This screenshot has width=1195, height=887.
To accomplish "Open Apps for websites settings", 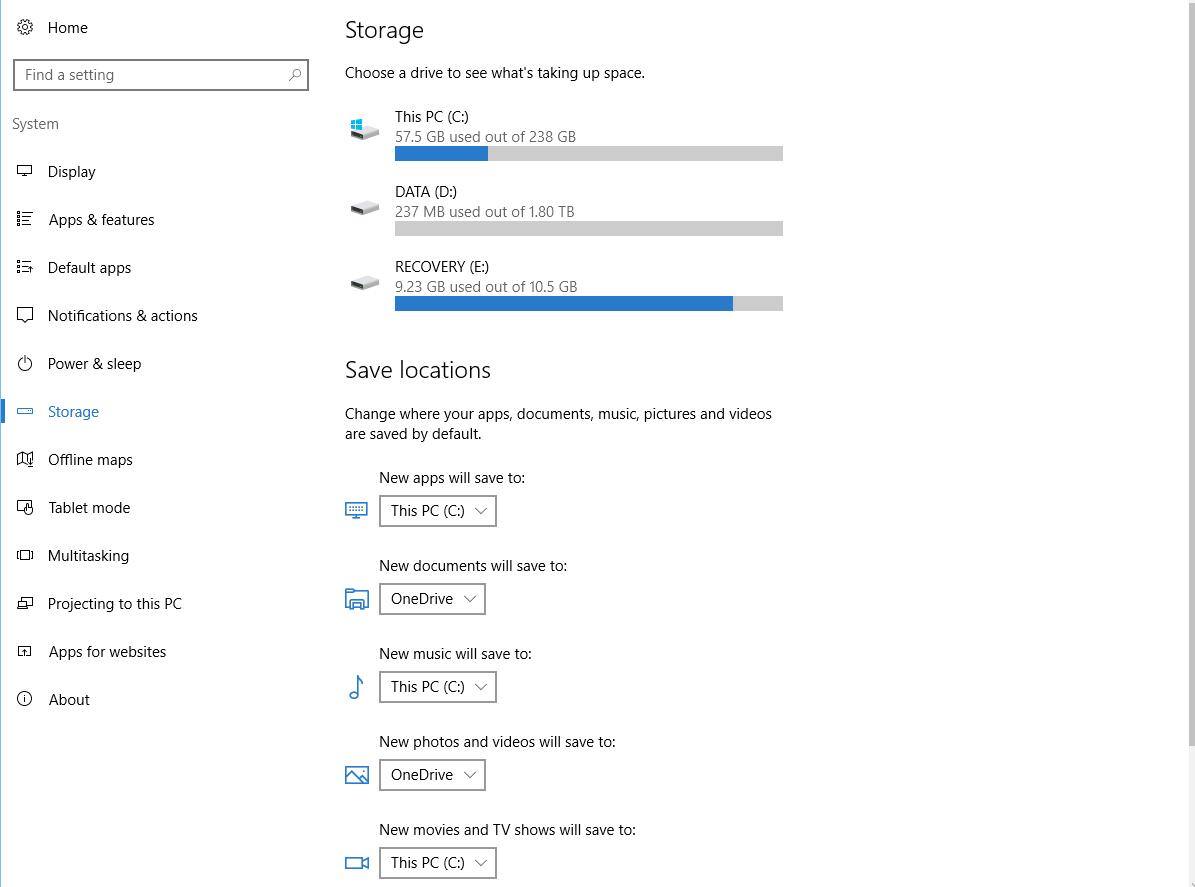I will pos(107,651).
